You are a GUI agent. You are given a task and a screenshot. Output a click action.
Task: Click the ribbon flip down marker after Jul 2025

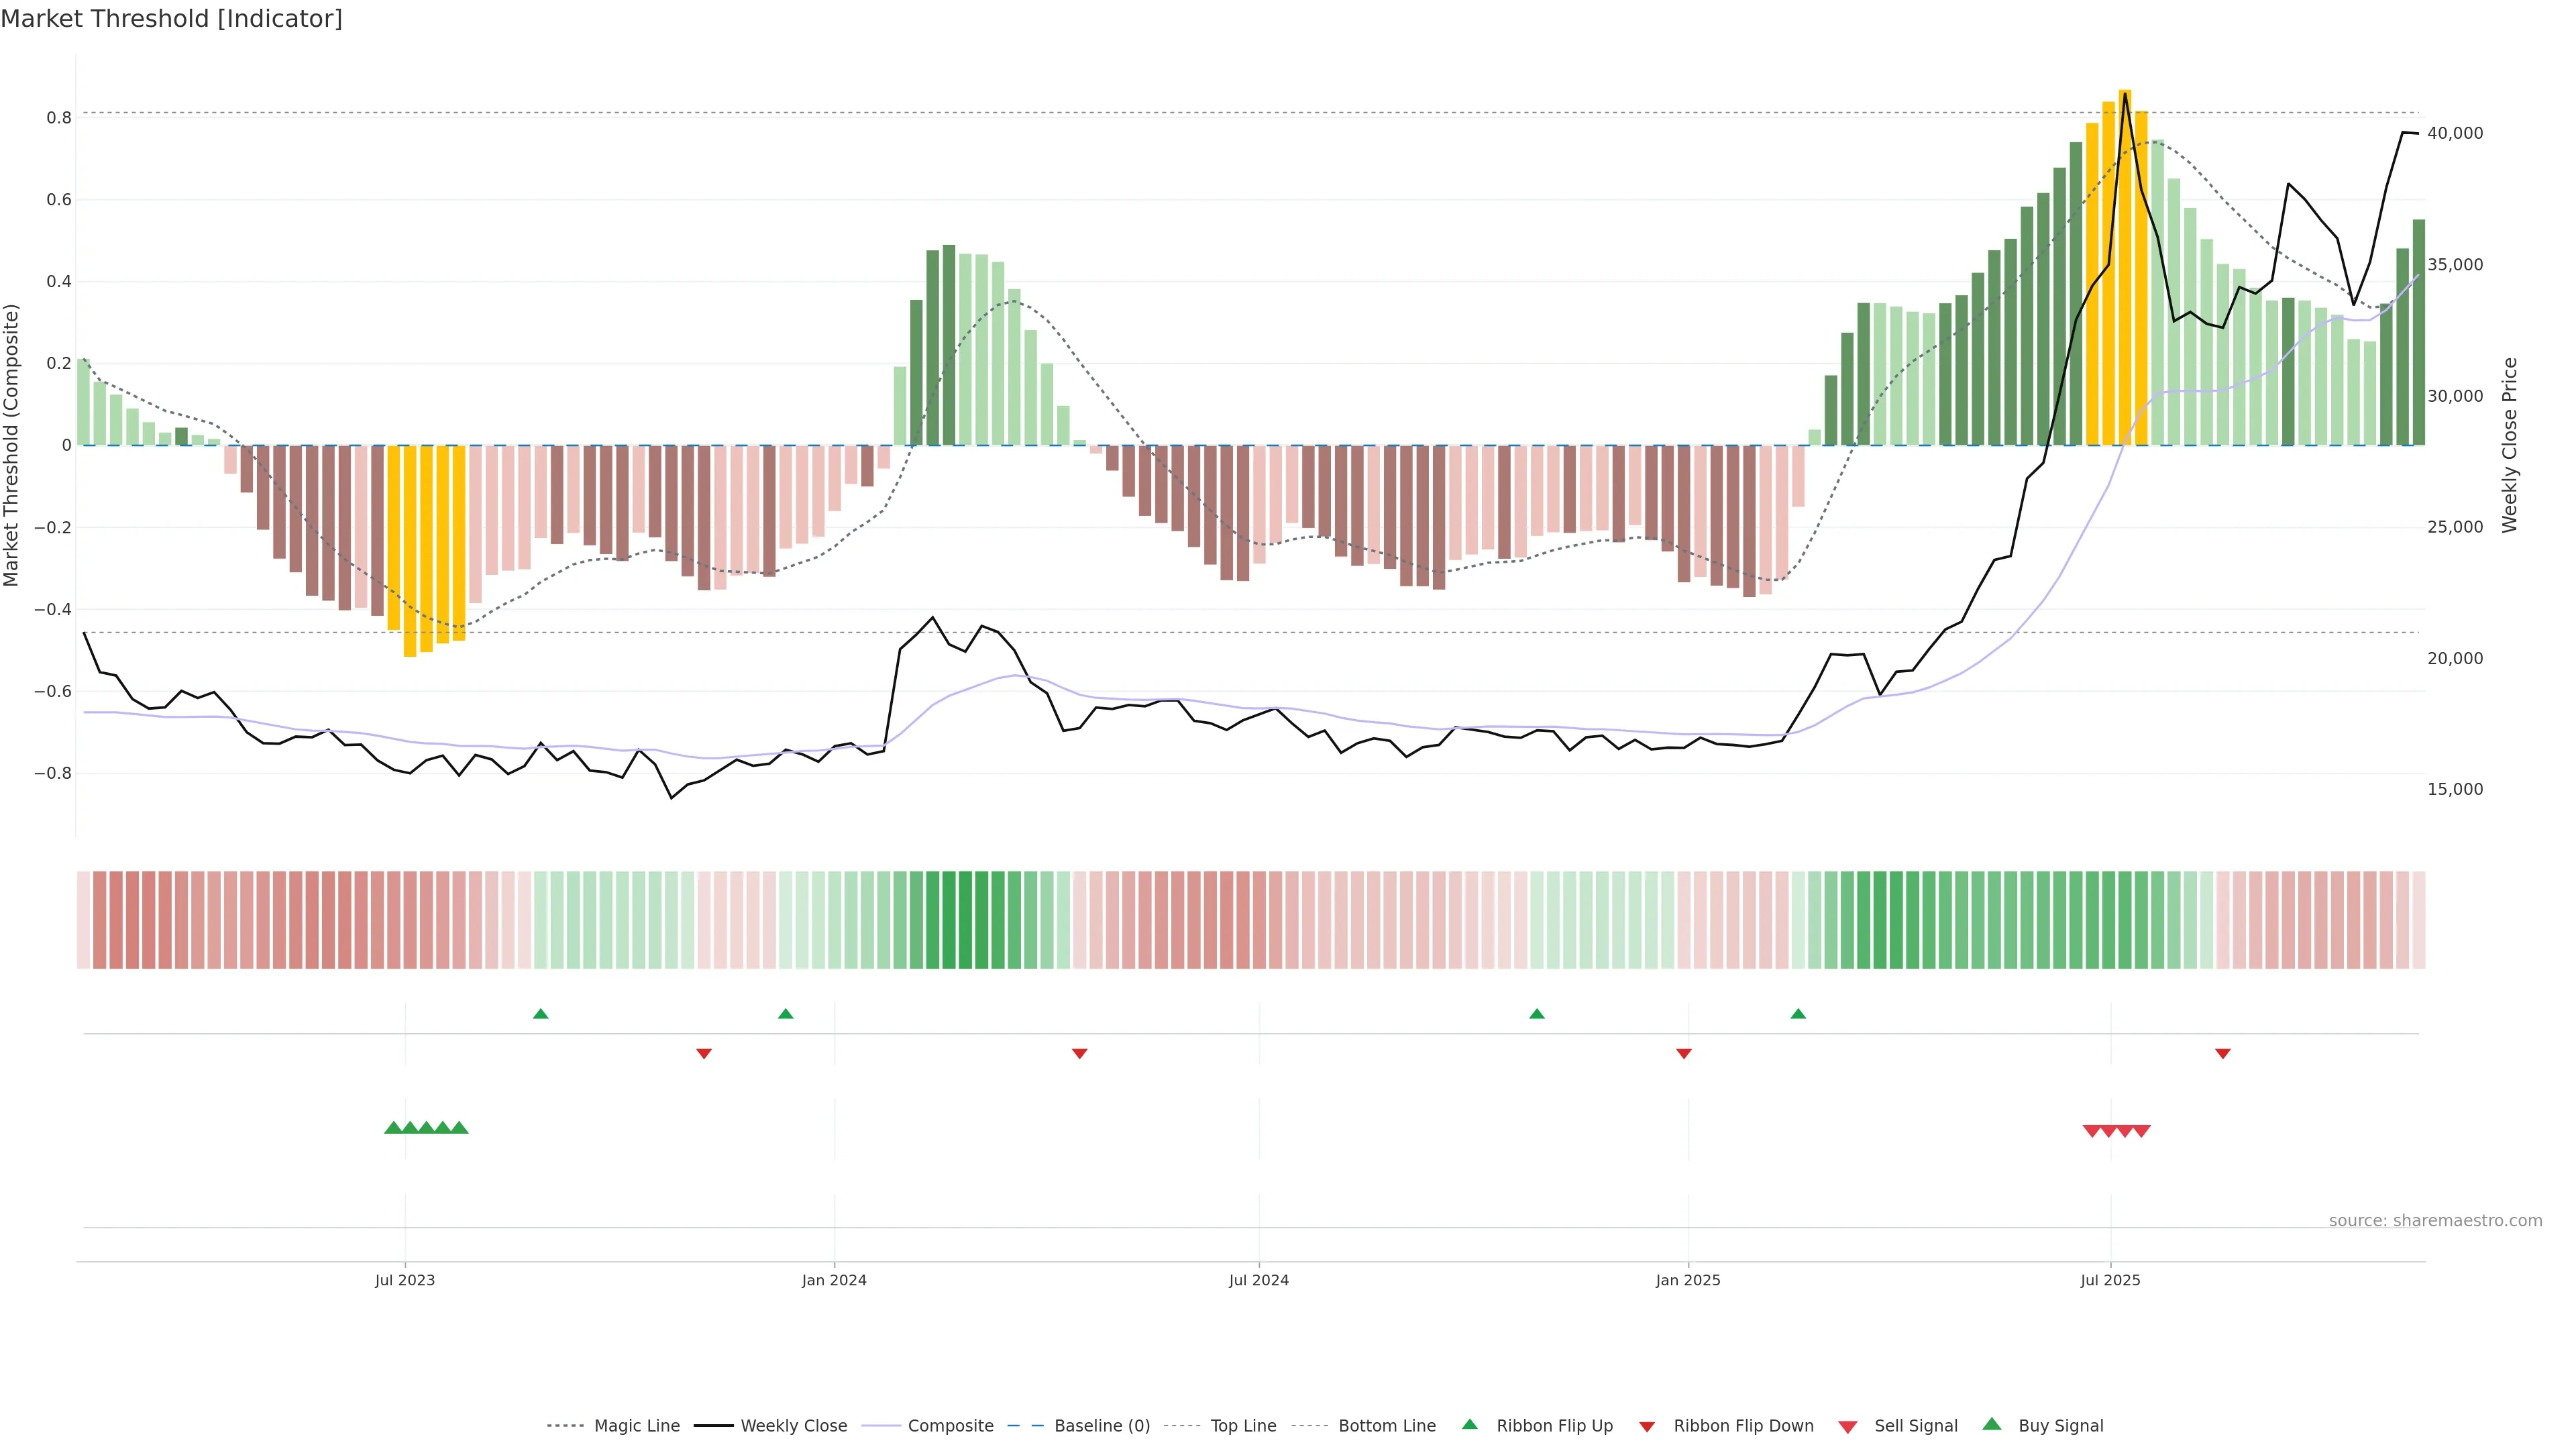(2222, 1054)
